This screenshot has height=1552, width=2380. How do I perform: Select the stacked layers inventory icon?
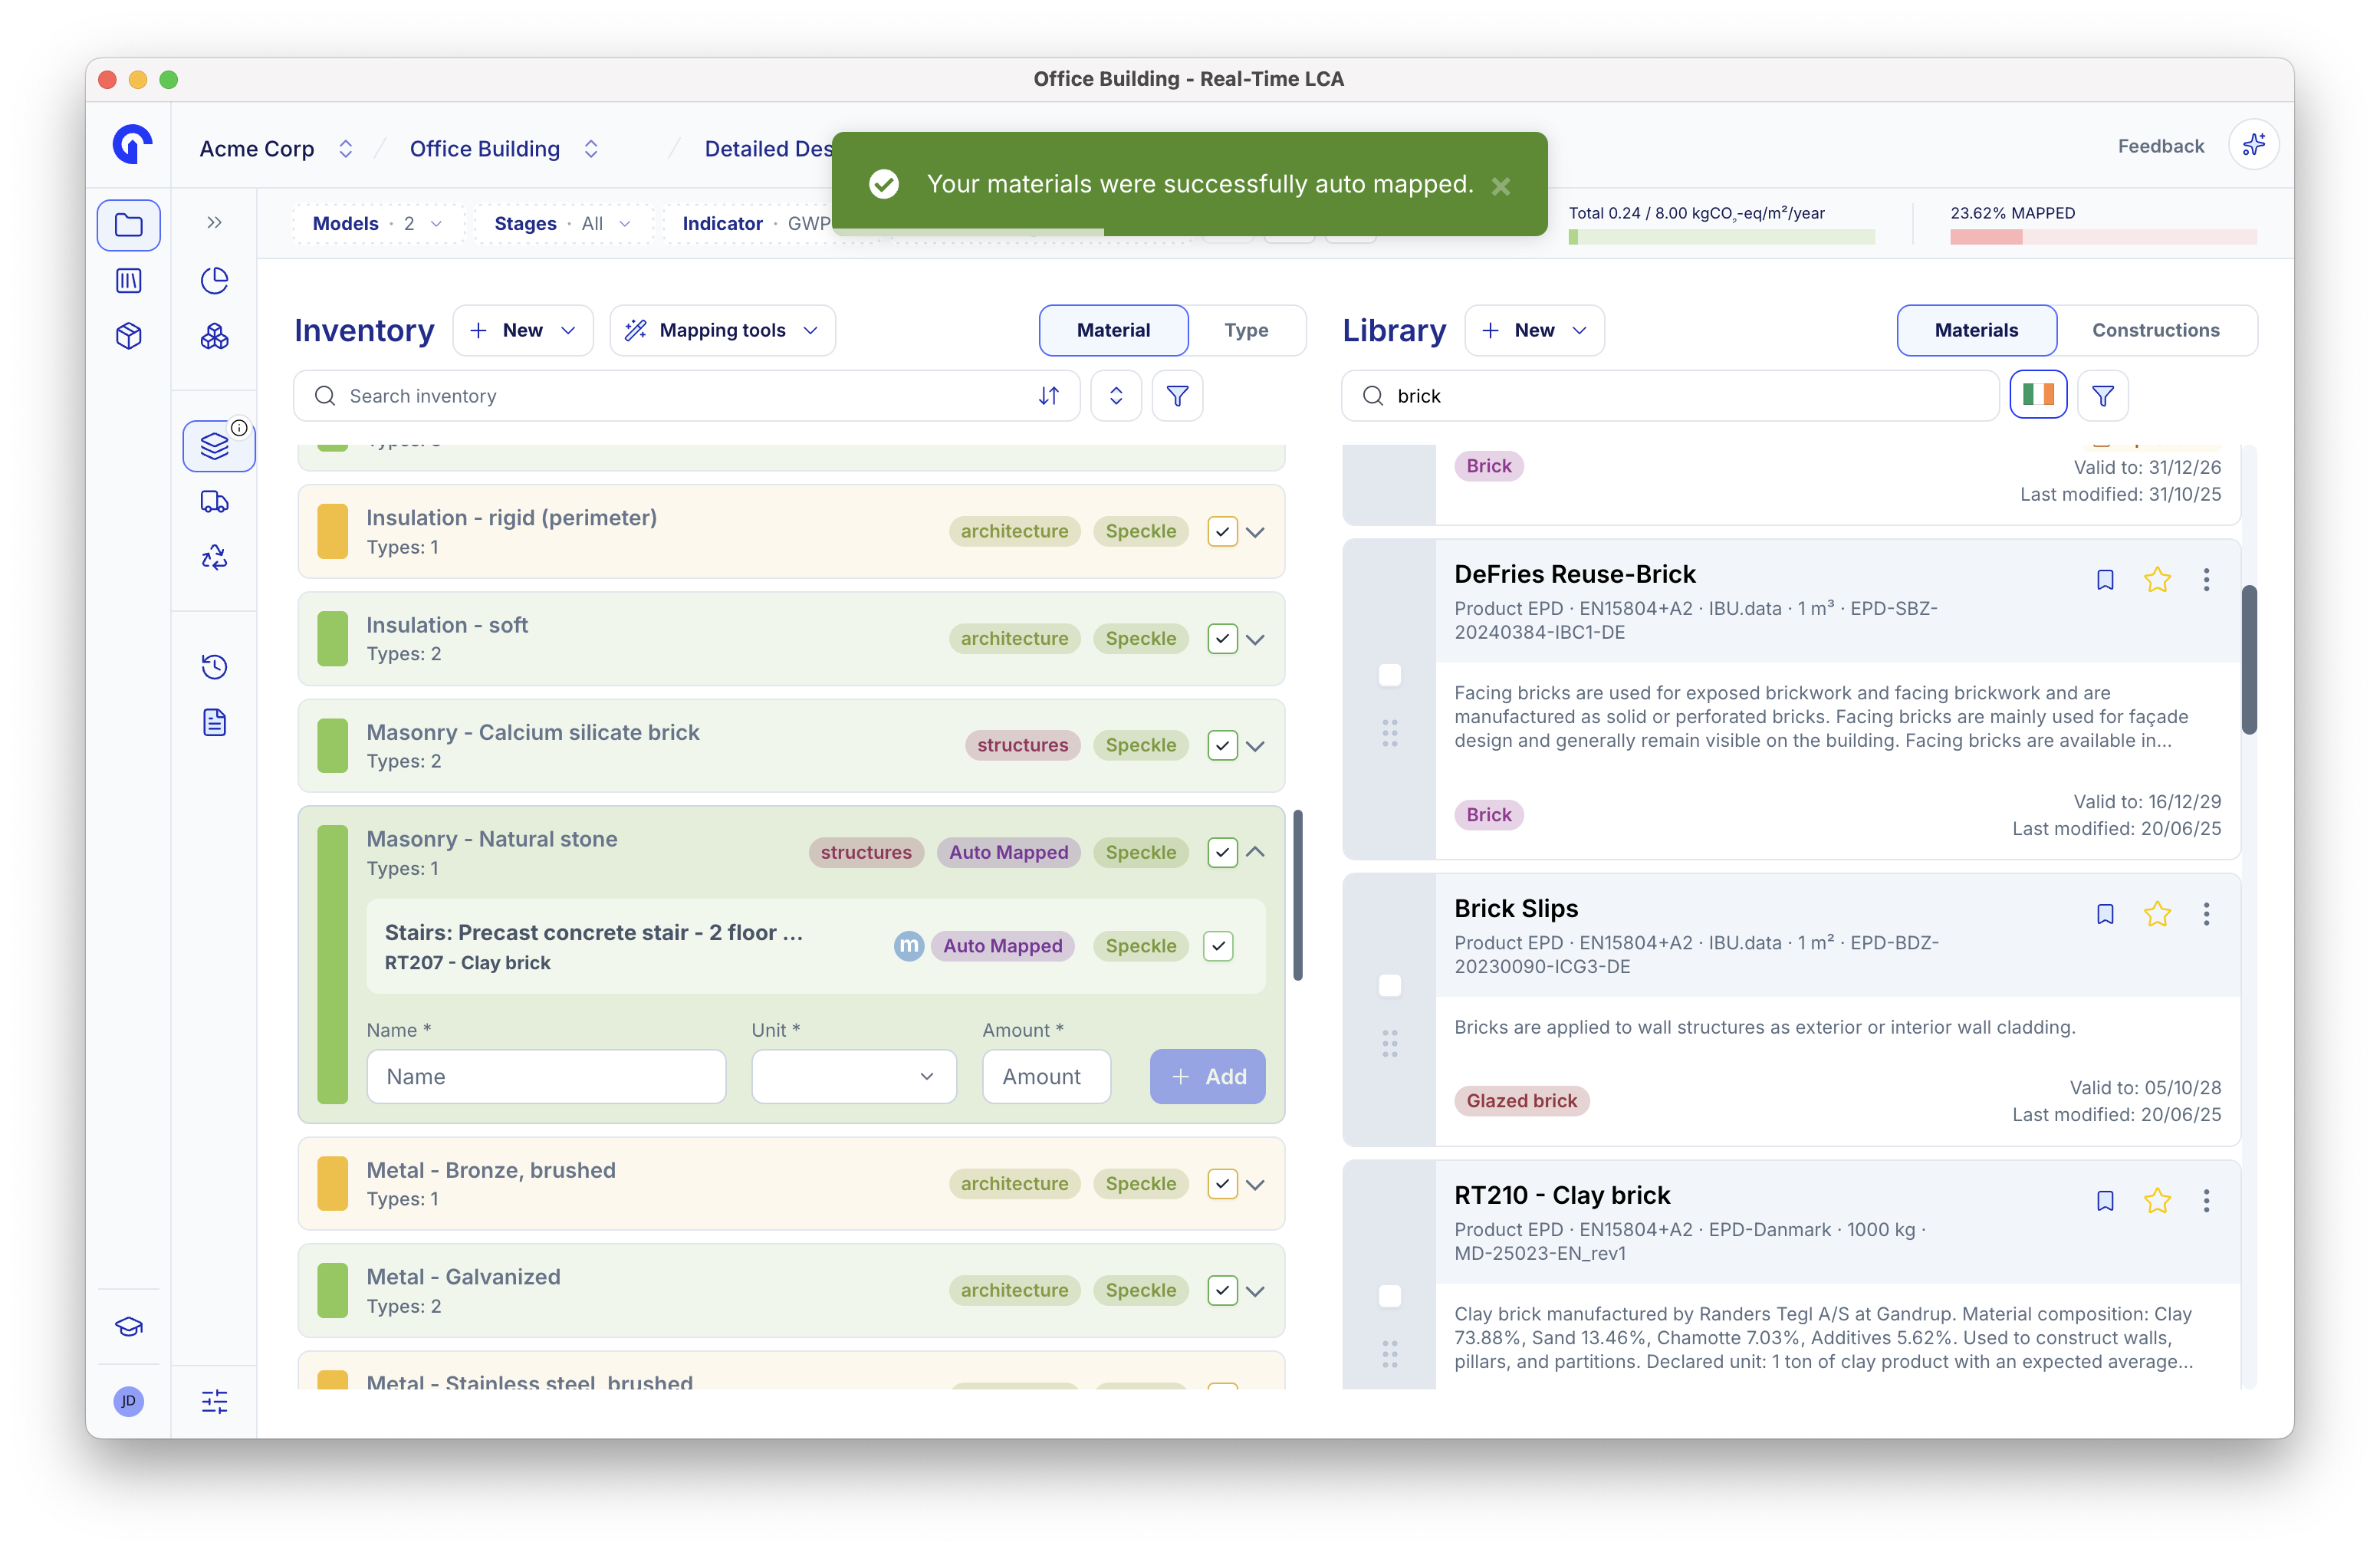216,445
